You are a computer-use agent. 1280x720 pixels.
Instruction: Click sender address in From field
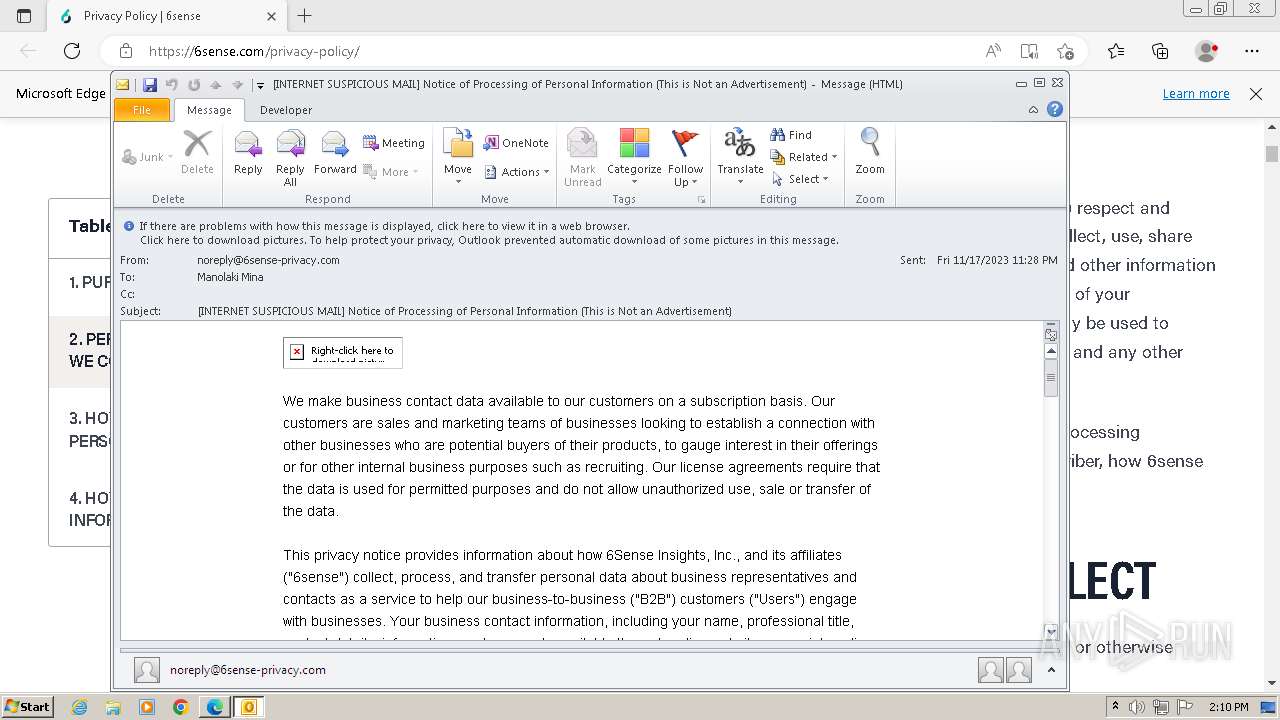pyautogui.click(x=268, y=260)
